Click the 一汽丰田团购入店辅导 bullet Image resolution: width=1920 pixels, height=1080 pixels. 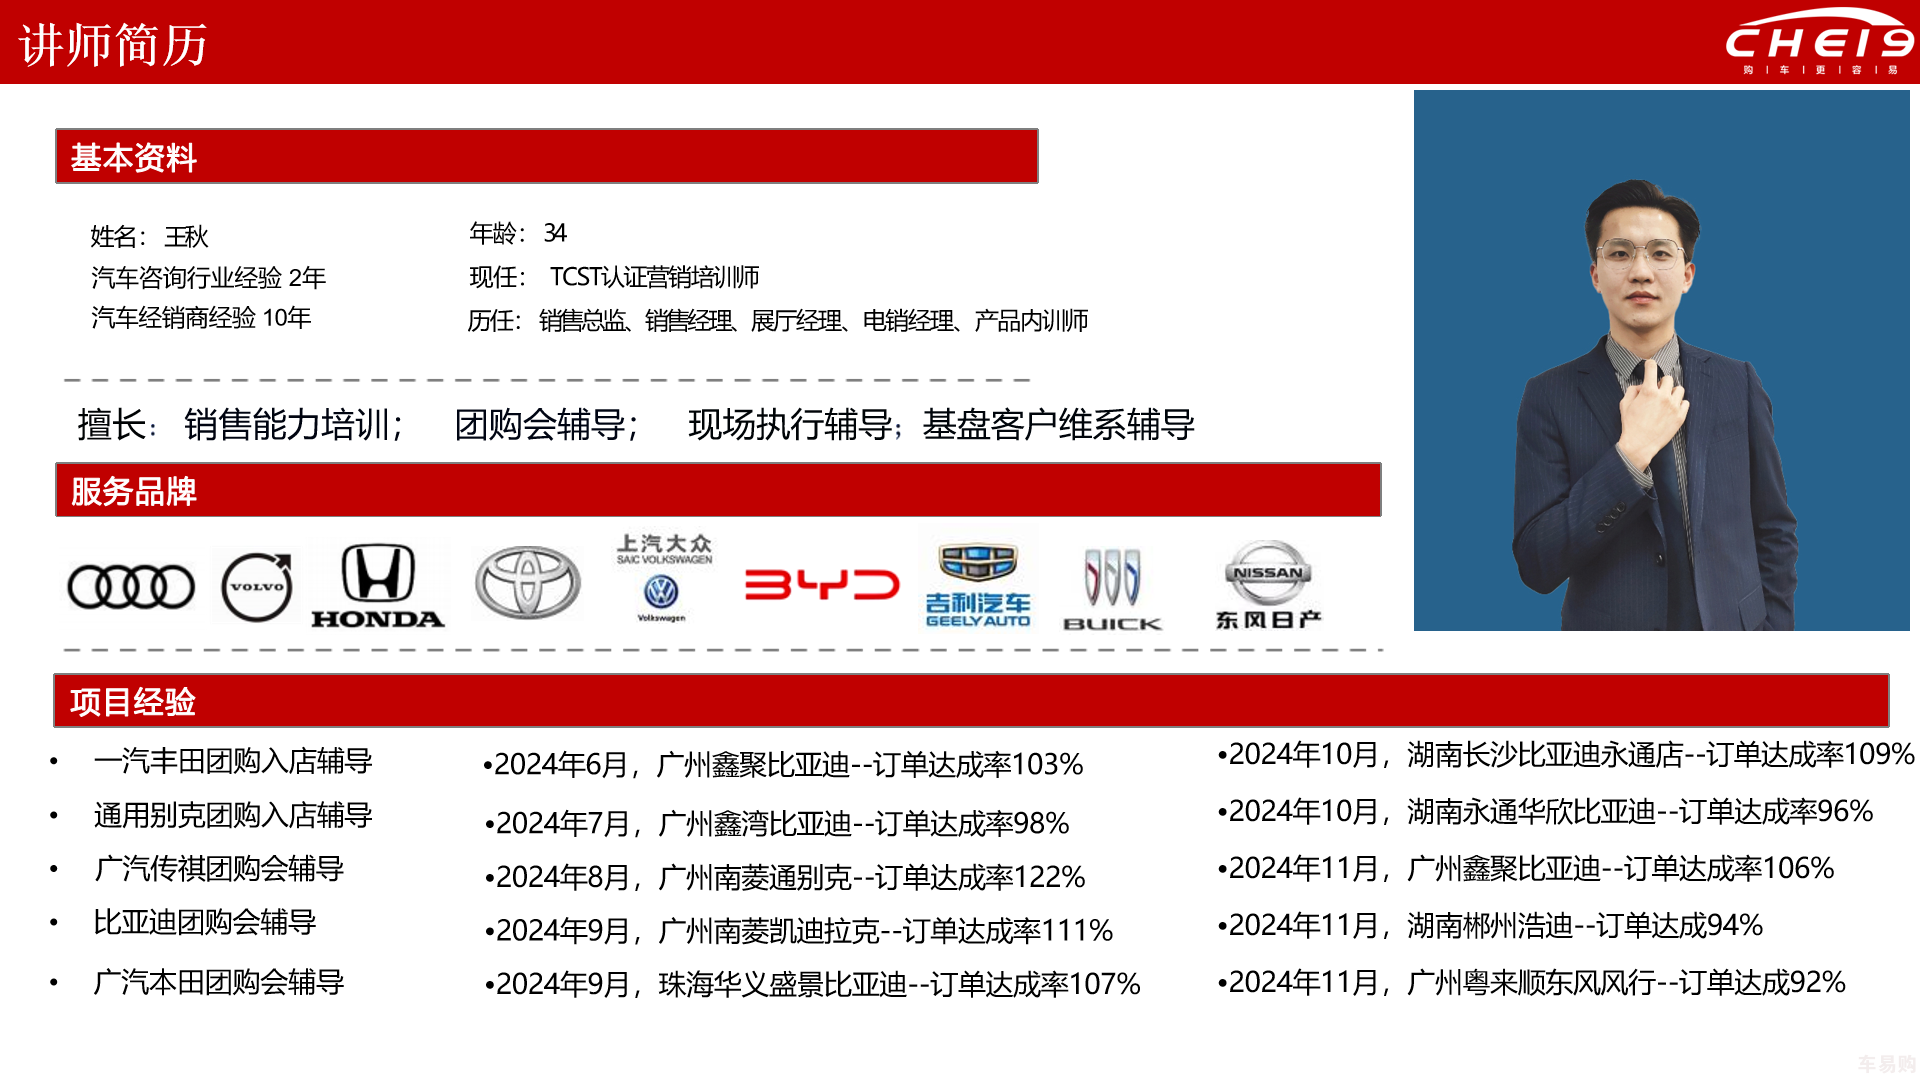233,761
